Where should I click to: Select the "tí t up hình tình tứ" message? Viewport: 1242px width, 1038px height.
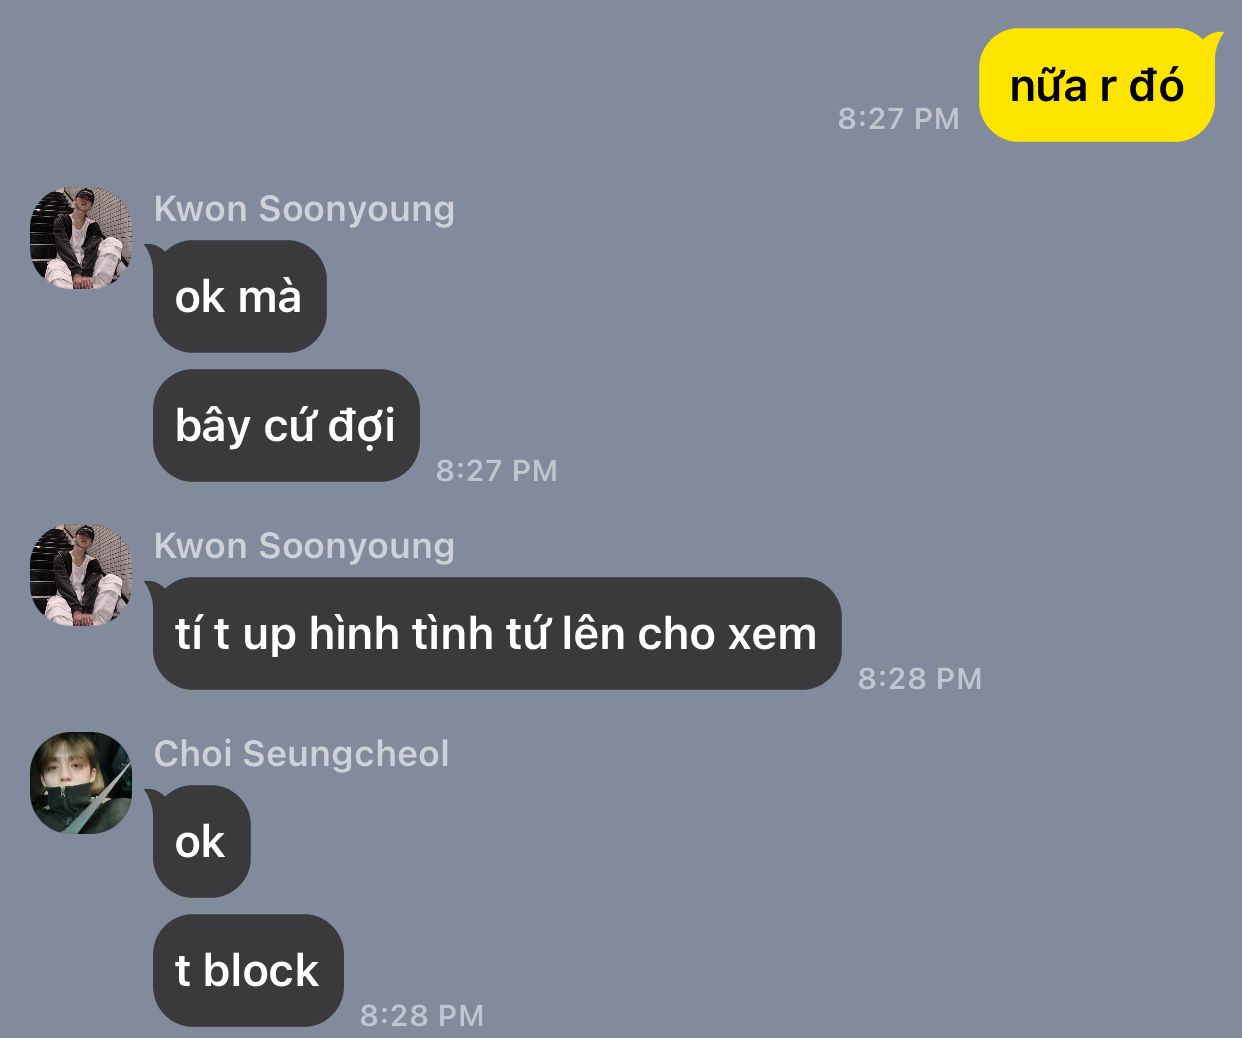[x=495, y=633]
